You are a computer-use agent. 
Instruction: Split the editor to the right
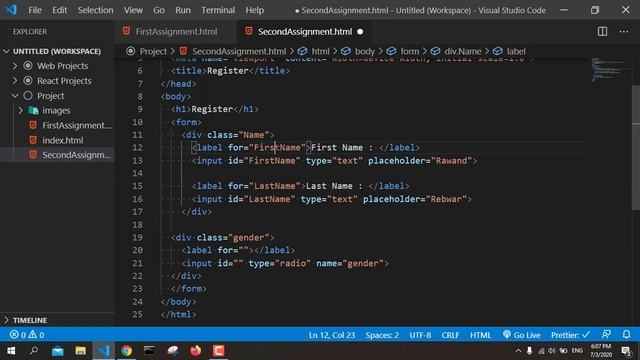click(602, 31)
